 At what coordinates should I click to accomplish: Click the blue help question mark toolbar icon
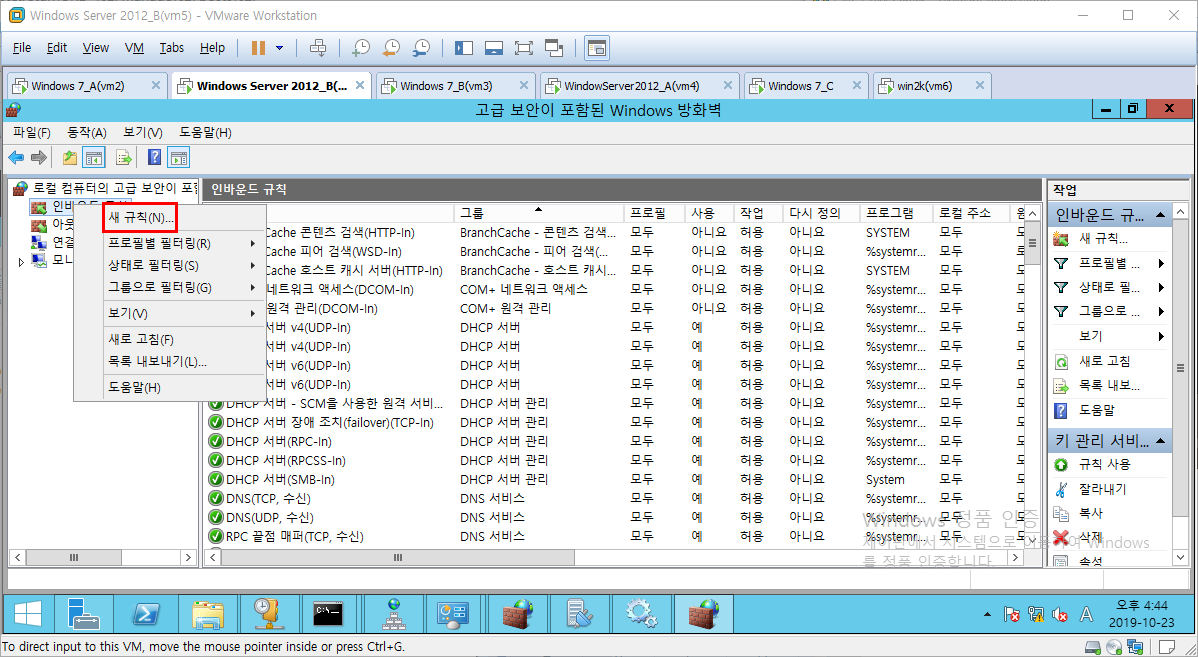click(x=154, y=157)
